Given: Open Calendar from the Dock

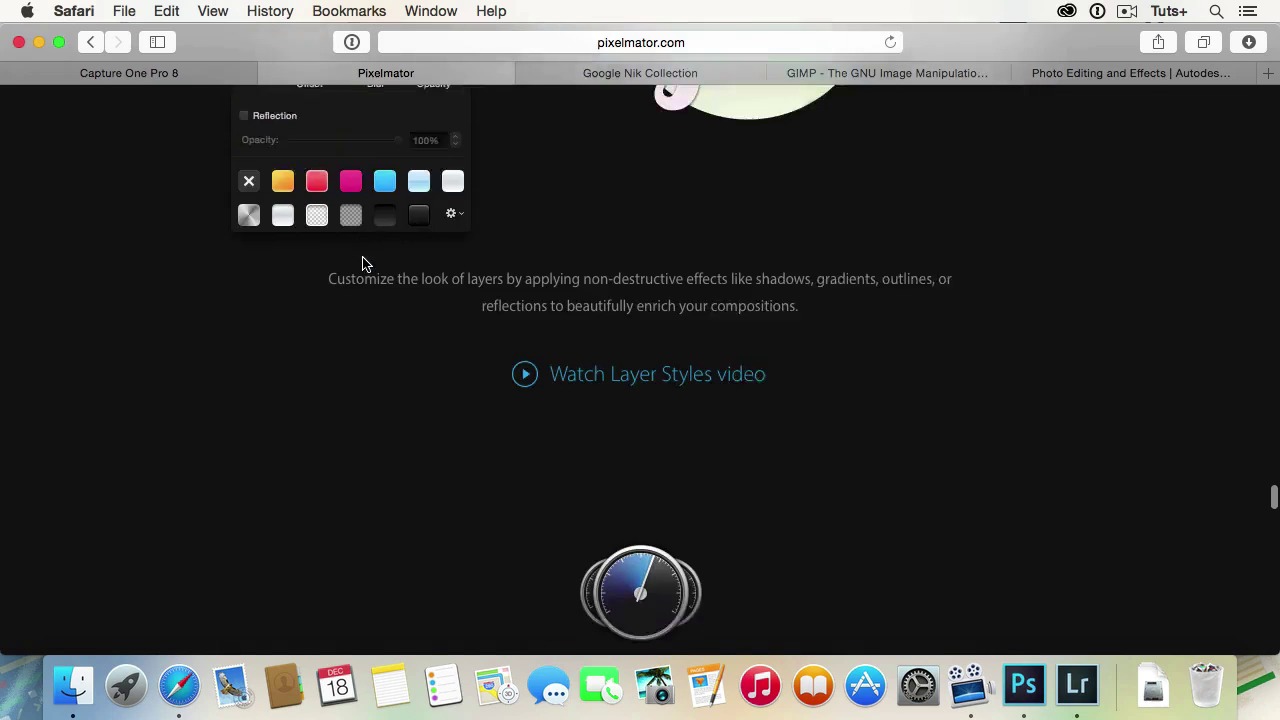Looking at the screenshot, I should (337, 686).
